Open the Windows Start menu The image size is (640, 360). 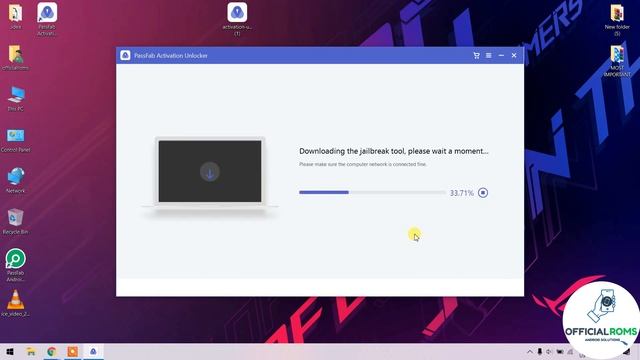10,351
